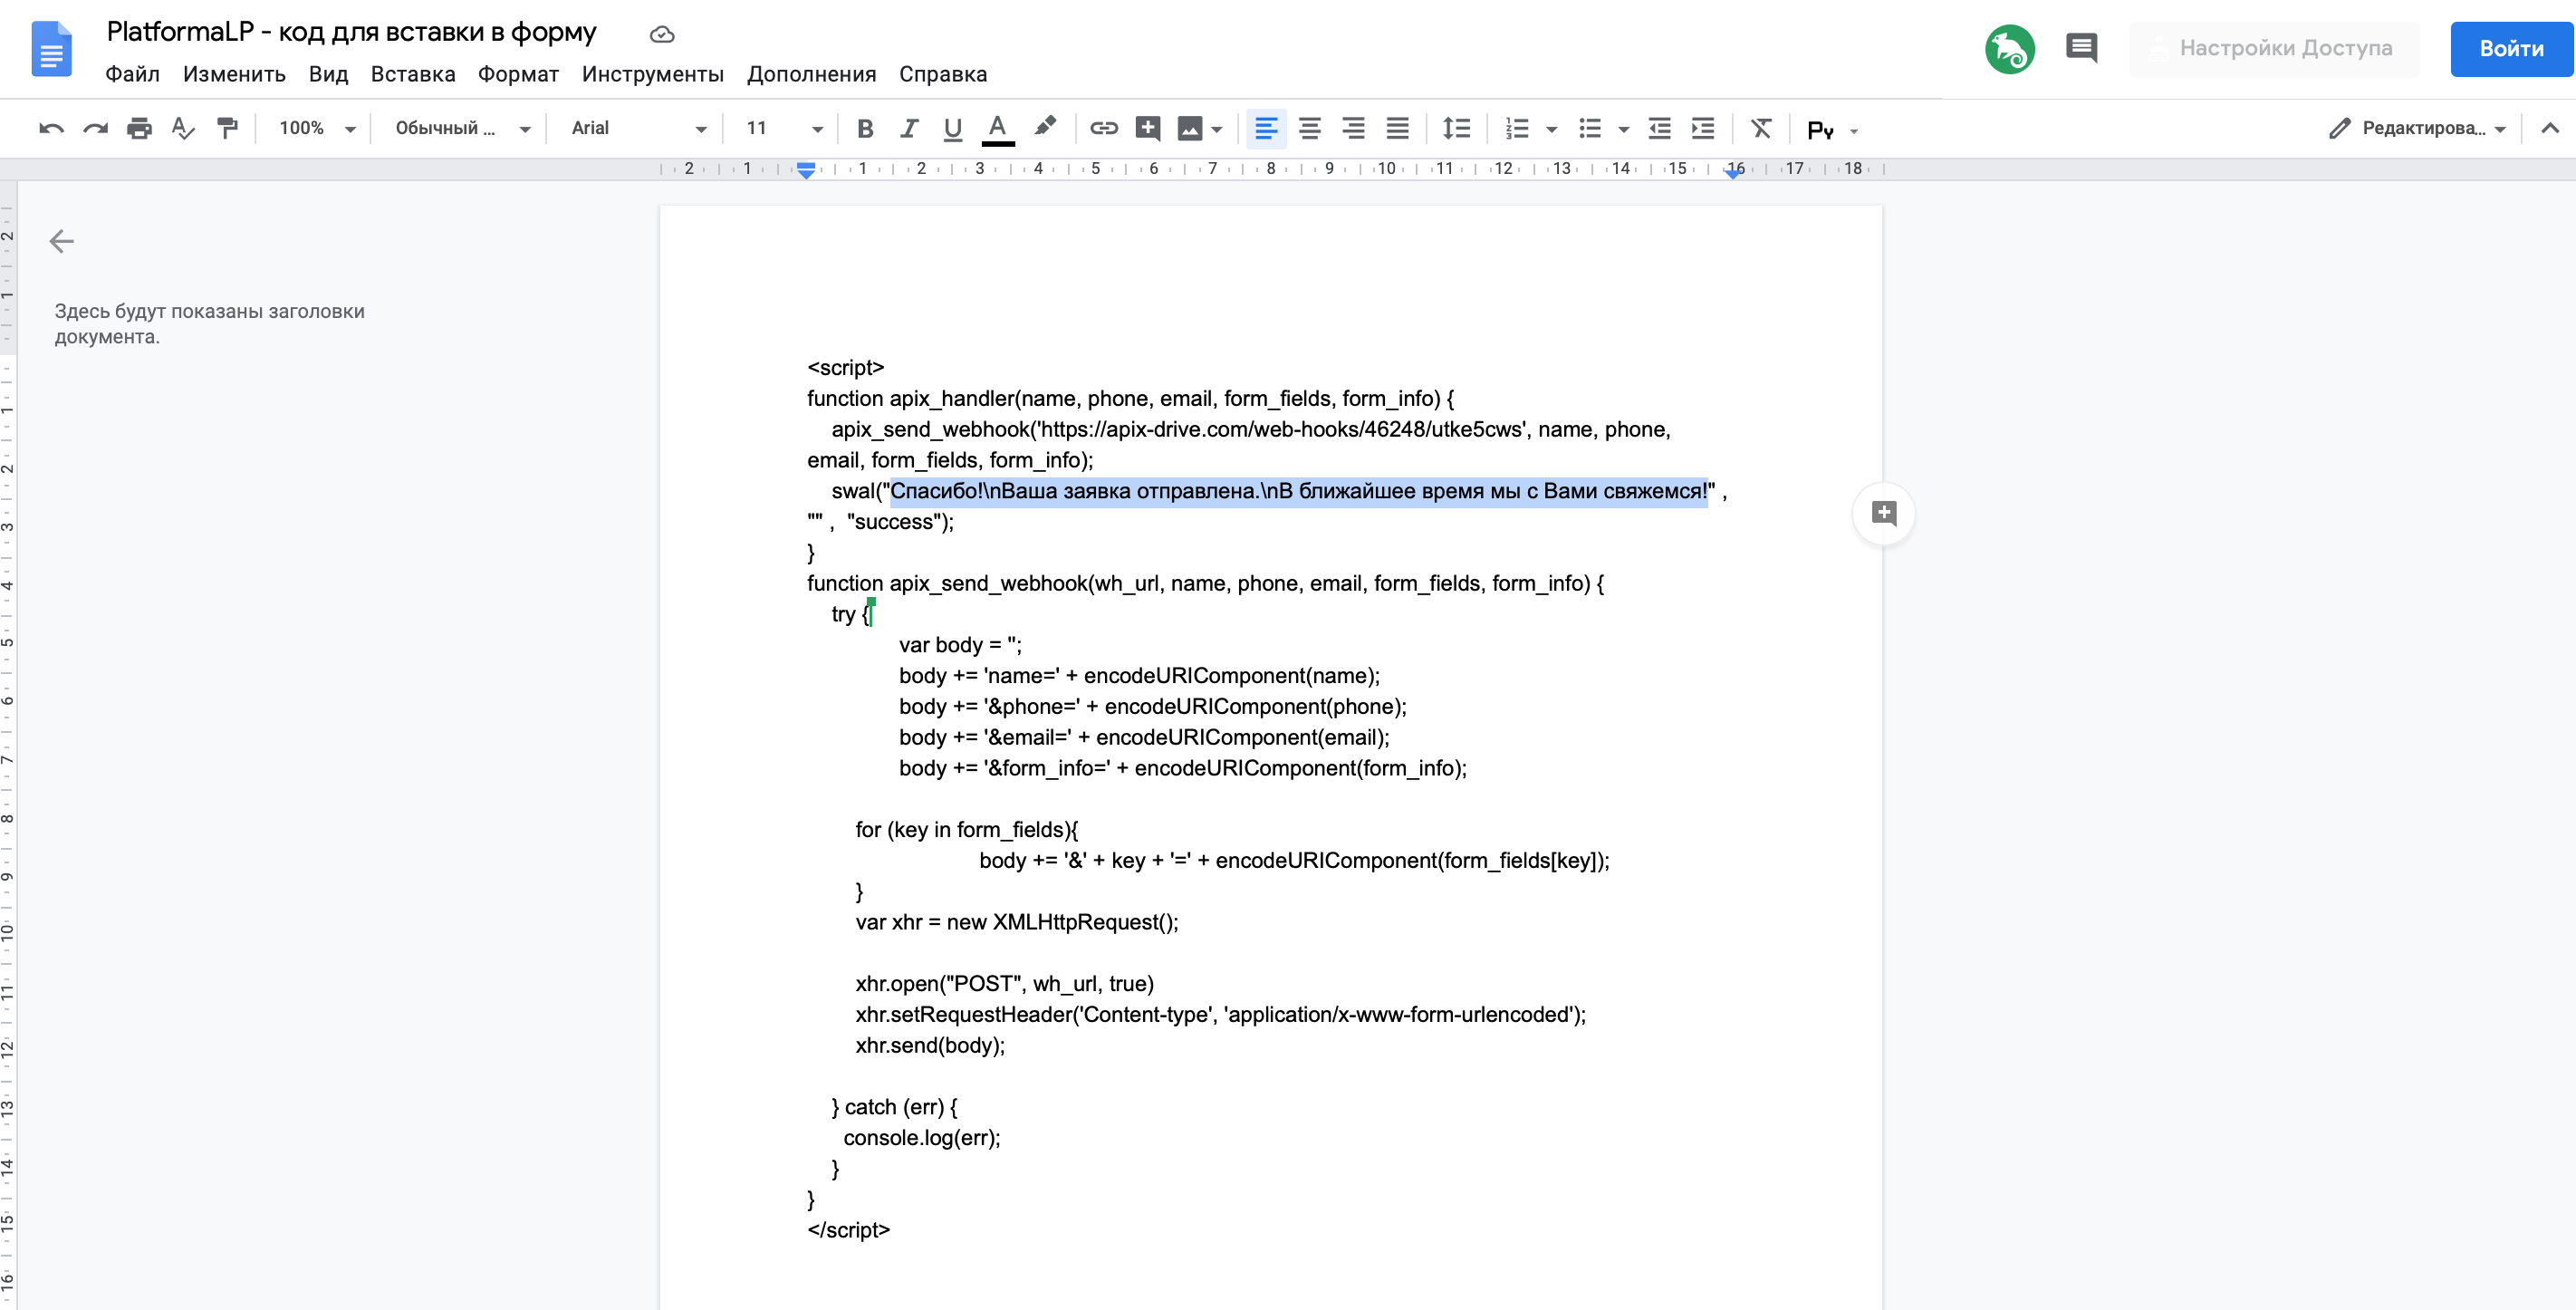
Task: Collapse the toolbar with chevron up
Action: click(2549, 128)
